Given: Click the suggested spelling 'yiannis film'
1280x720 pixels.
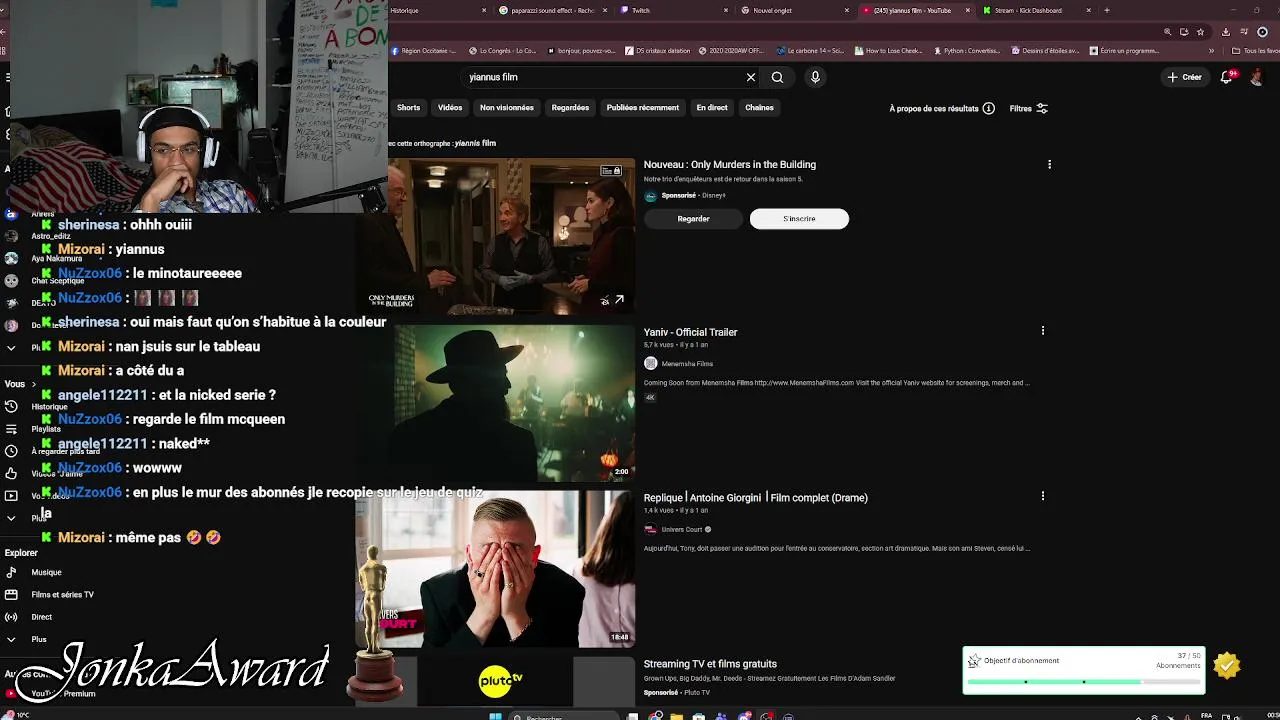Looking at the screenshot, I should click(x=475, y=143).
